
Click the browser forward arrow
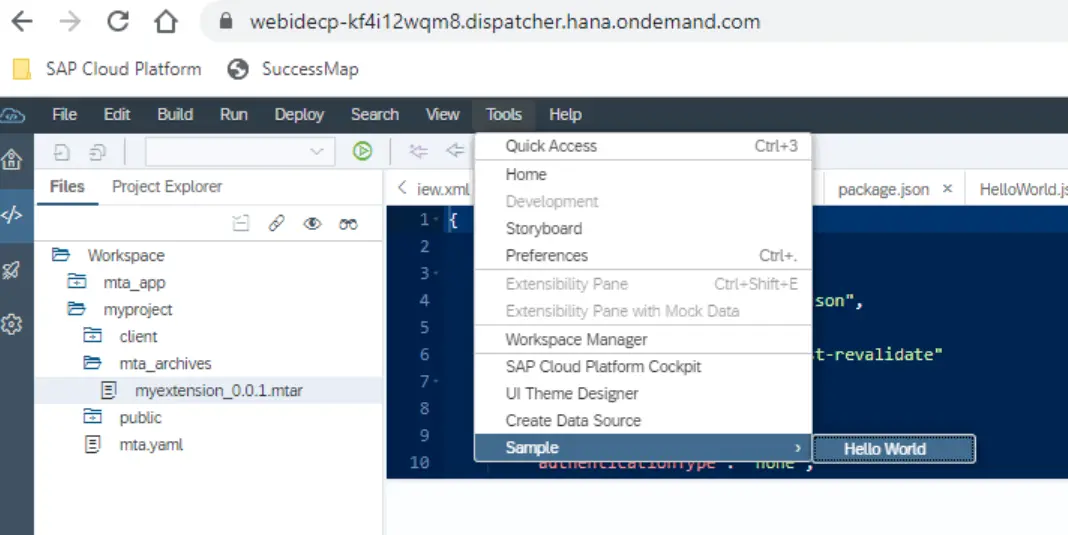[x=69, y=22]
